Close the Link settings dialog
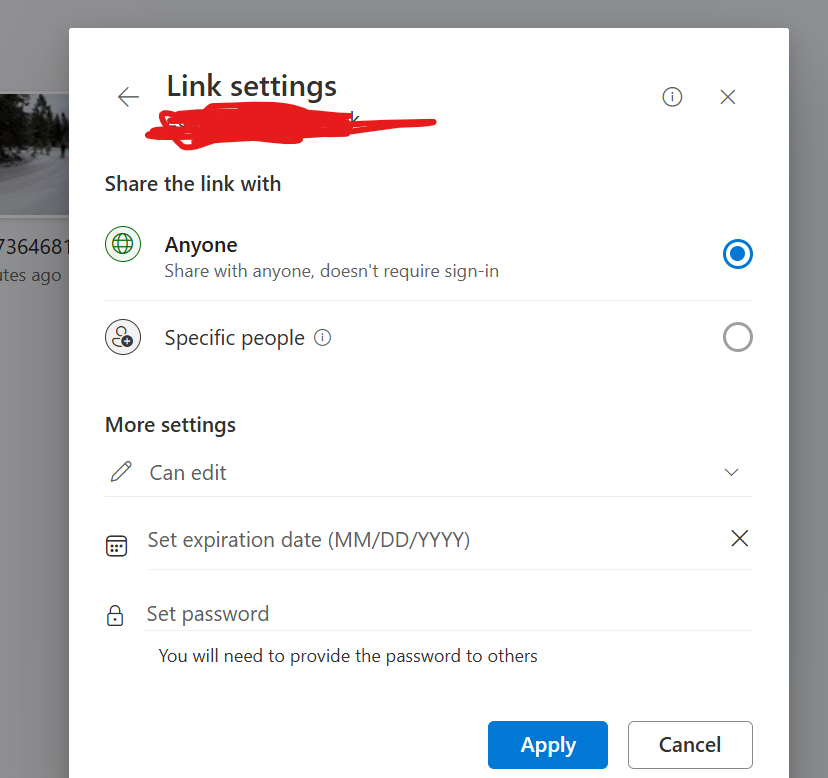 (728, 97)
